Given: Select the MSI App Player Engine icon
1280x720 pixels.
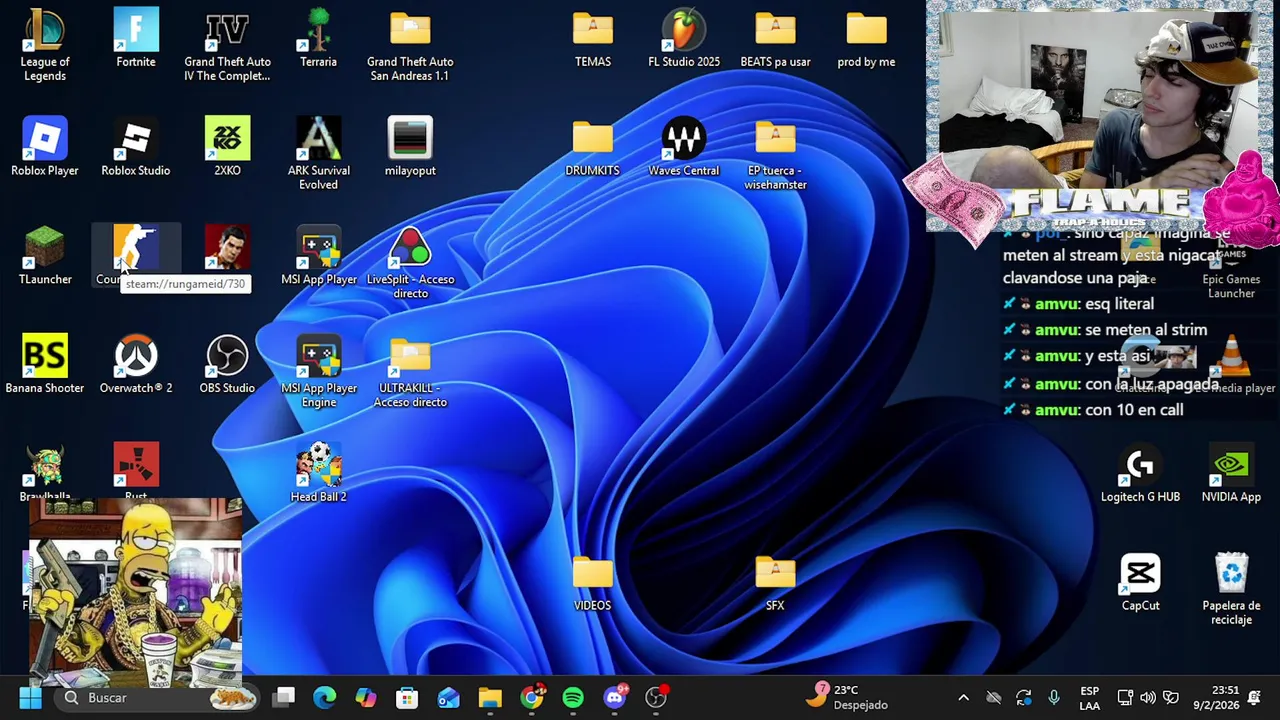Looking at the screenshot, I should click(318, 372).
